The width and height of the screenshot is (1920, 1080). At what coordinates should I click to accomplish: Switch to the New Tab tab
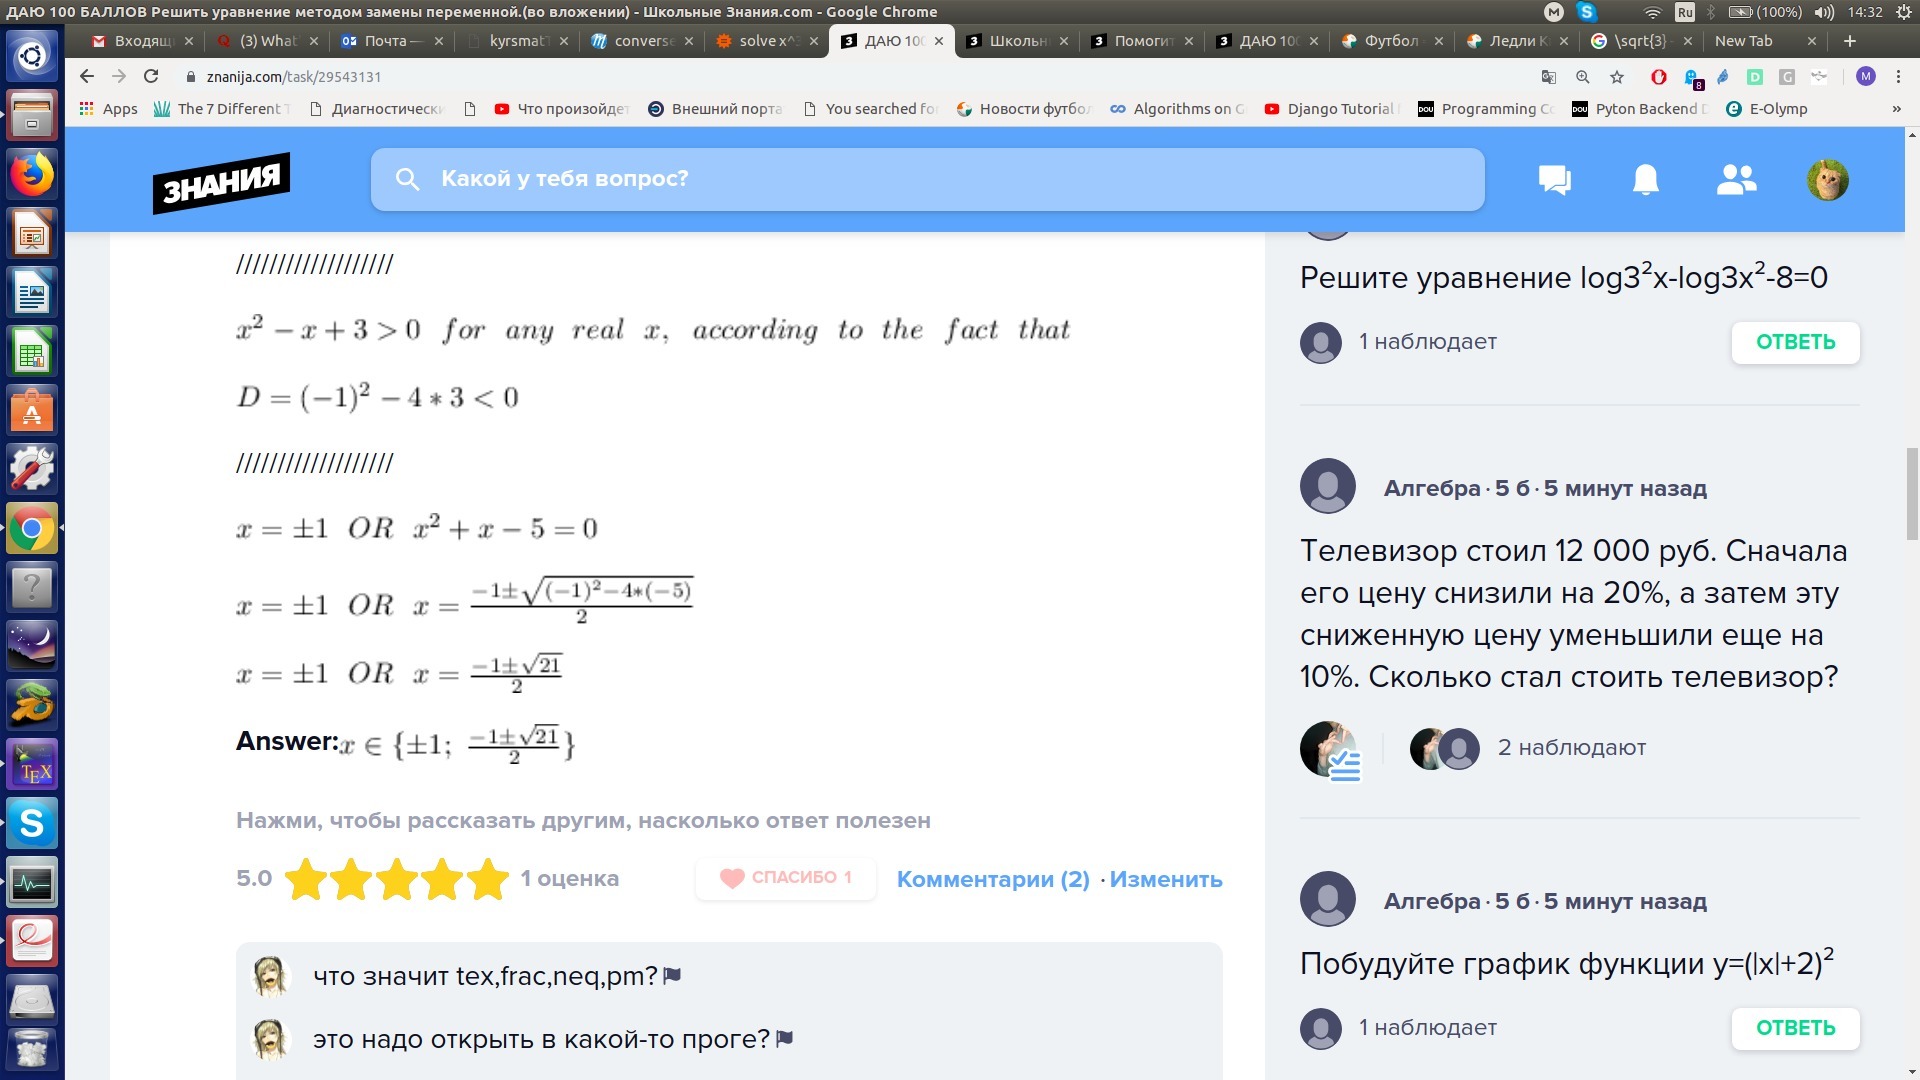1743,41
